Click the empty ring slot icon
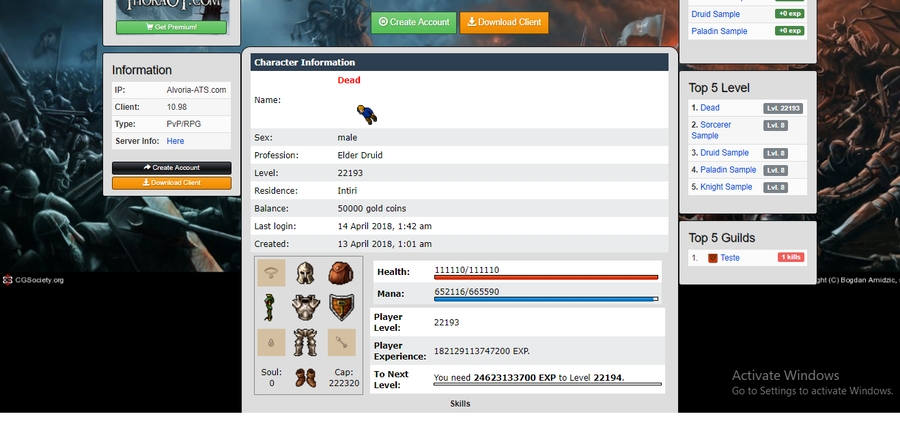The image size is (900, 425). [x=271, y=343]
